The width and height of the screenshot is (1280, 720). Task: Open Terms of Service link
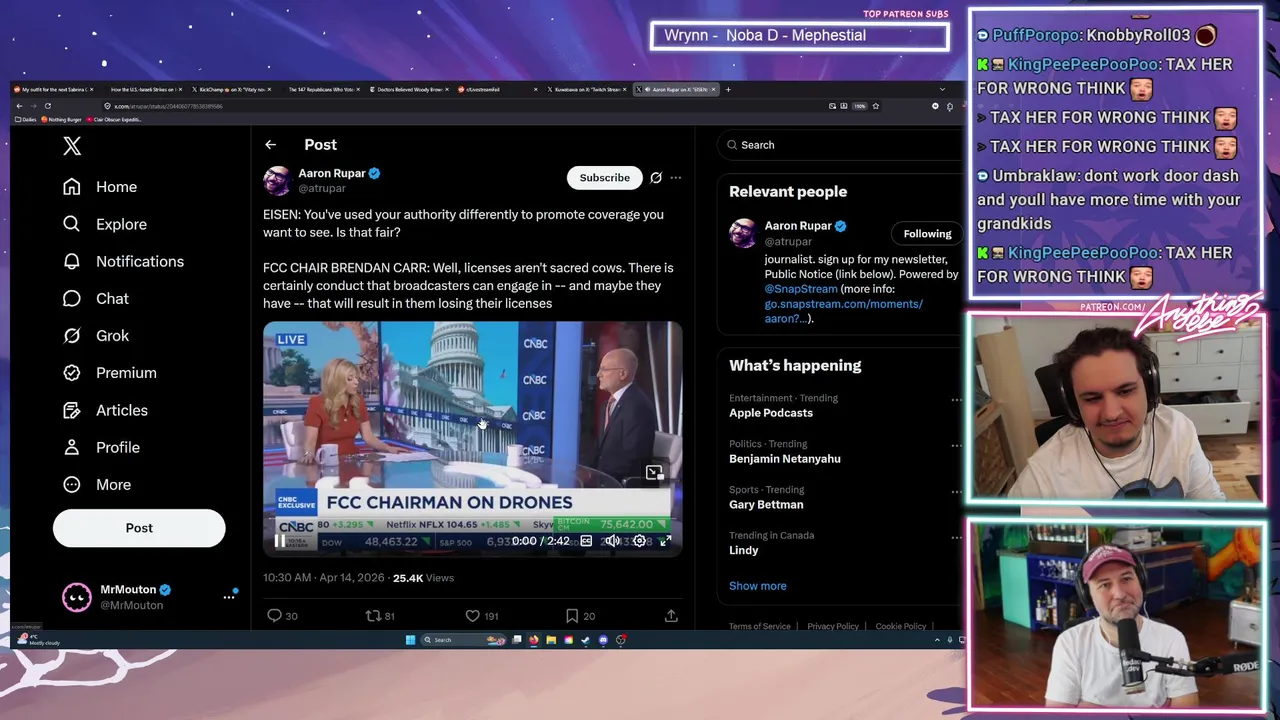coord(759,626)
